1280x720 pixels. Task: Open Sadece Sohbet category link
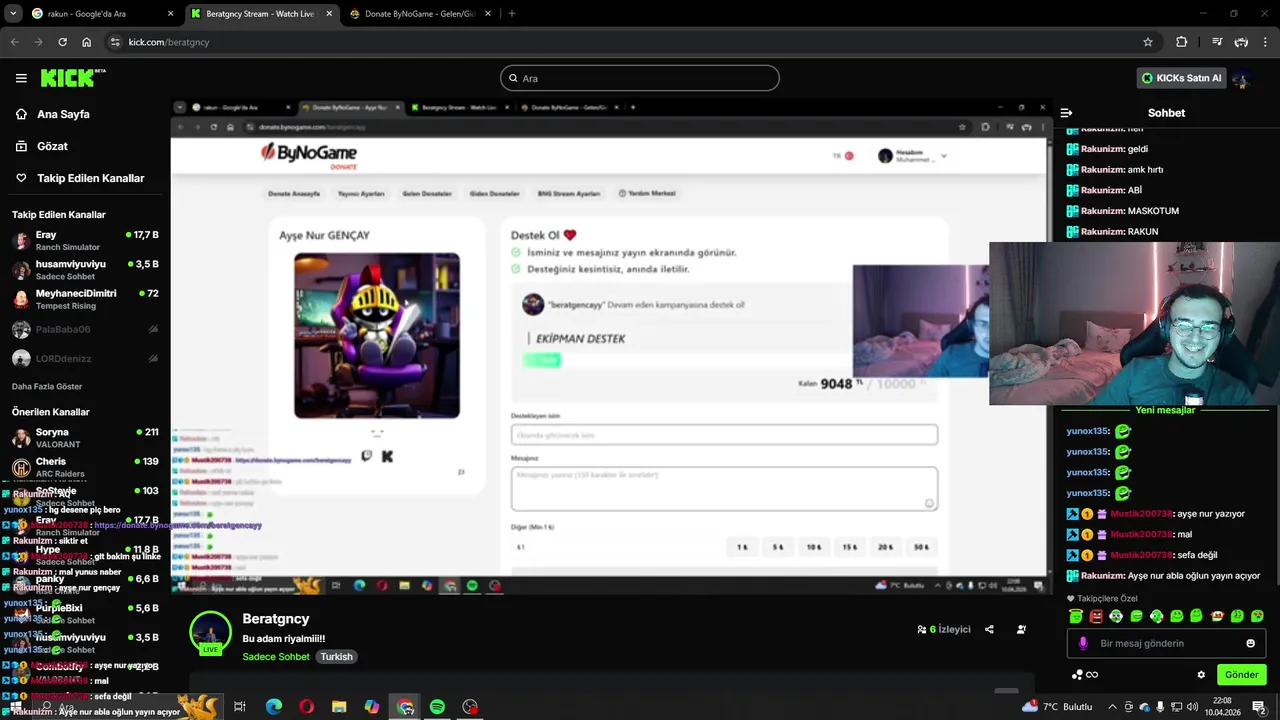tap(276, 657)
